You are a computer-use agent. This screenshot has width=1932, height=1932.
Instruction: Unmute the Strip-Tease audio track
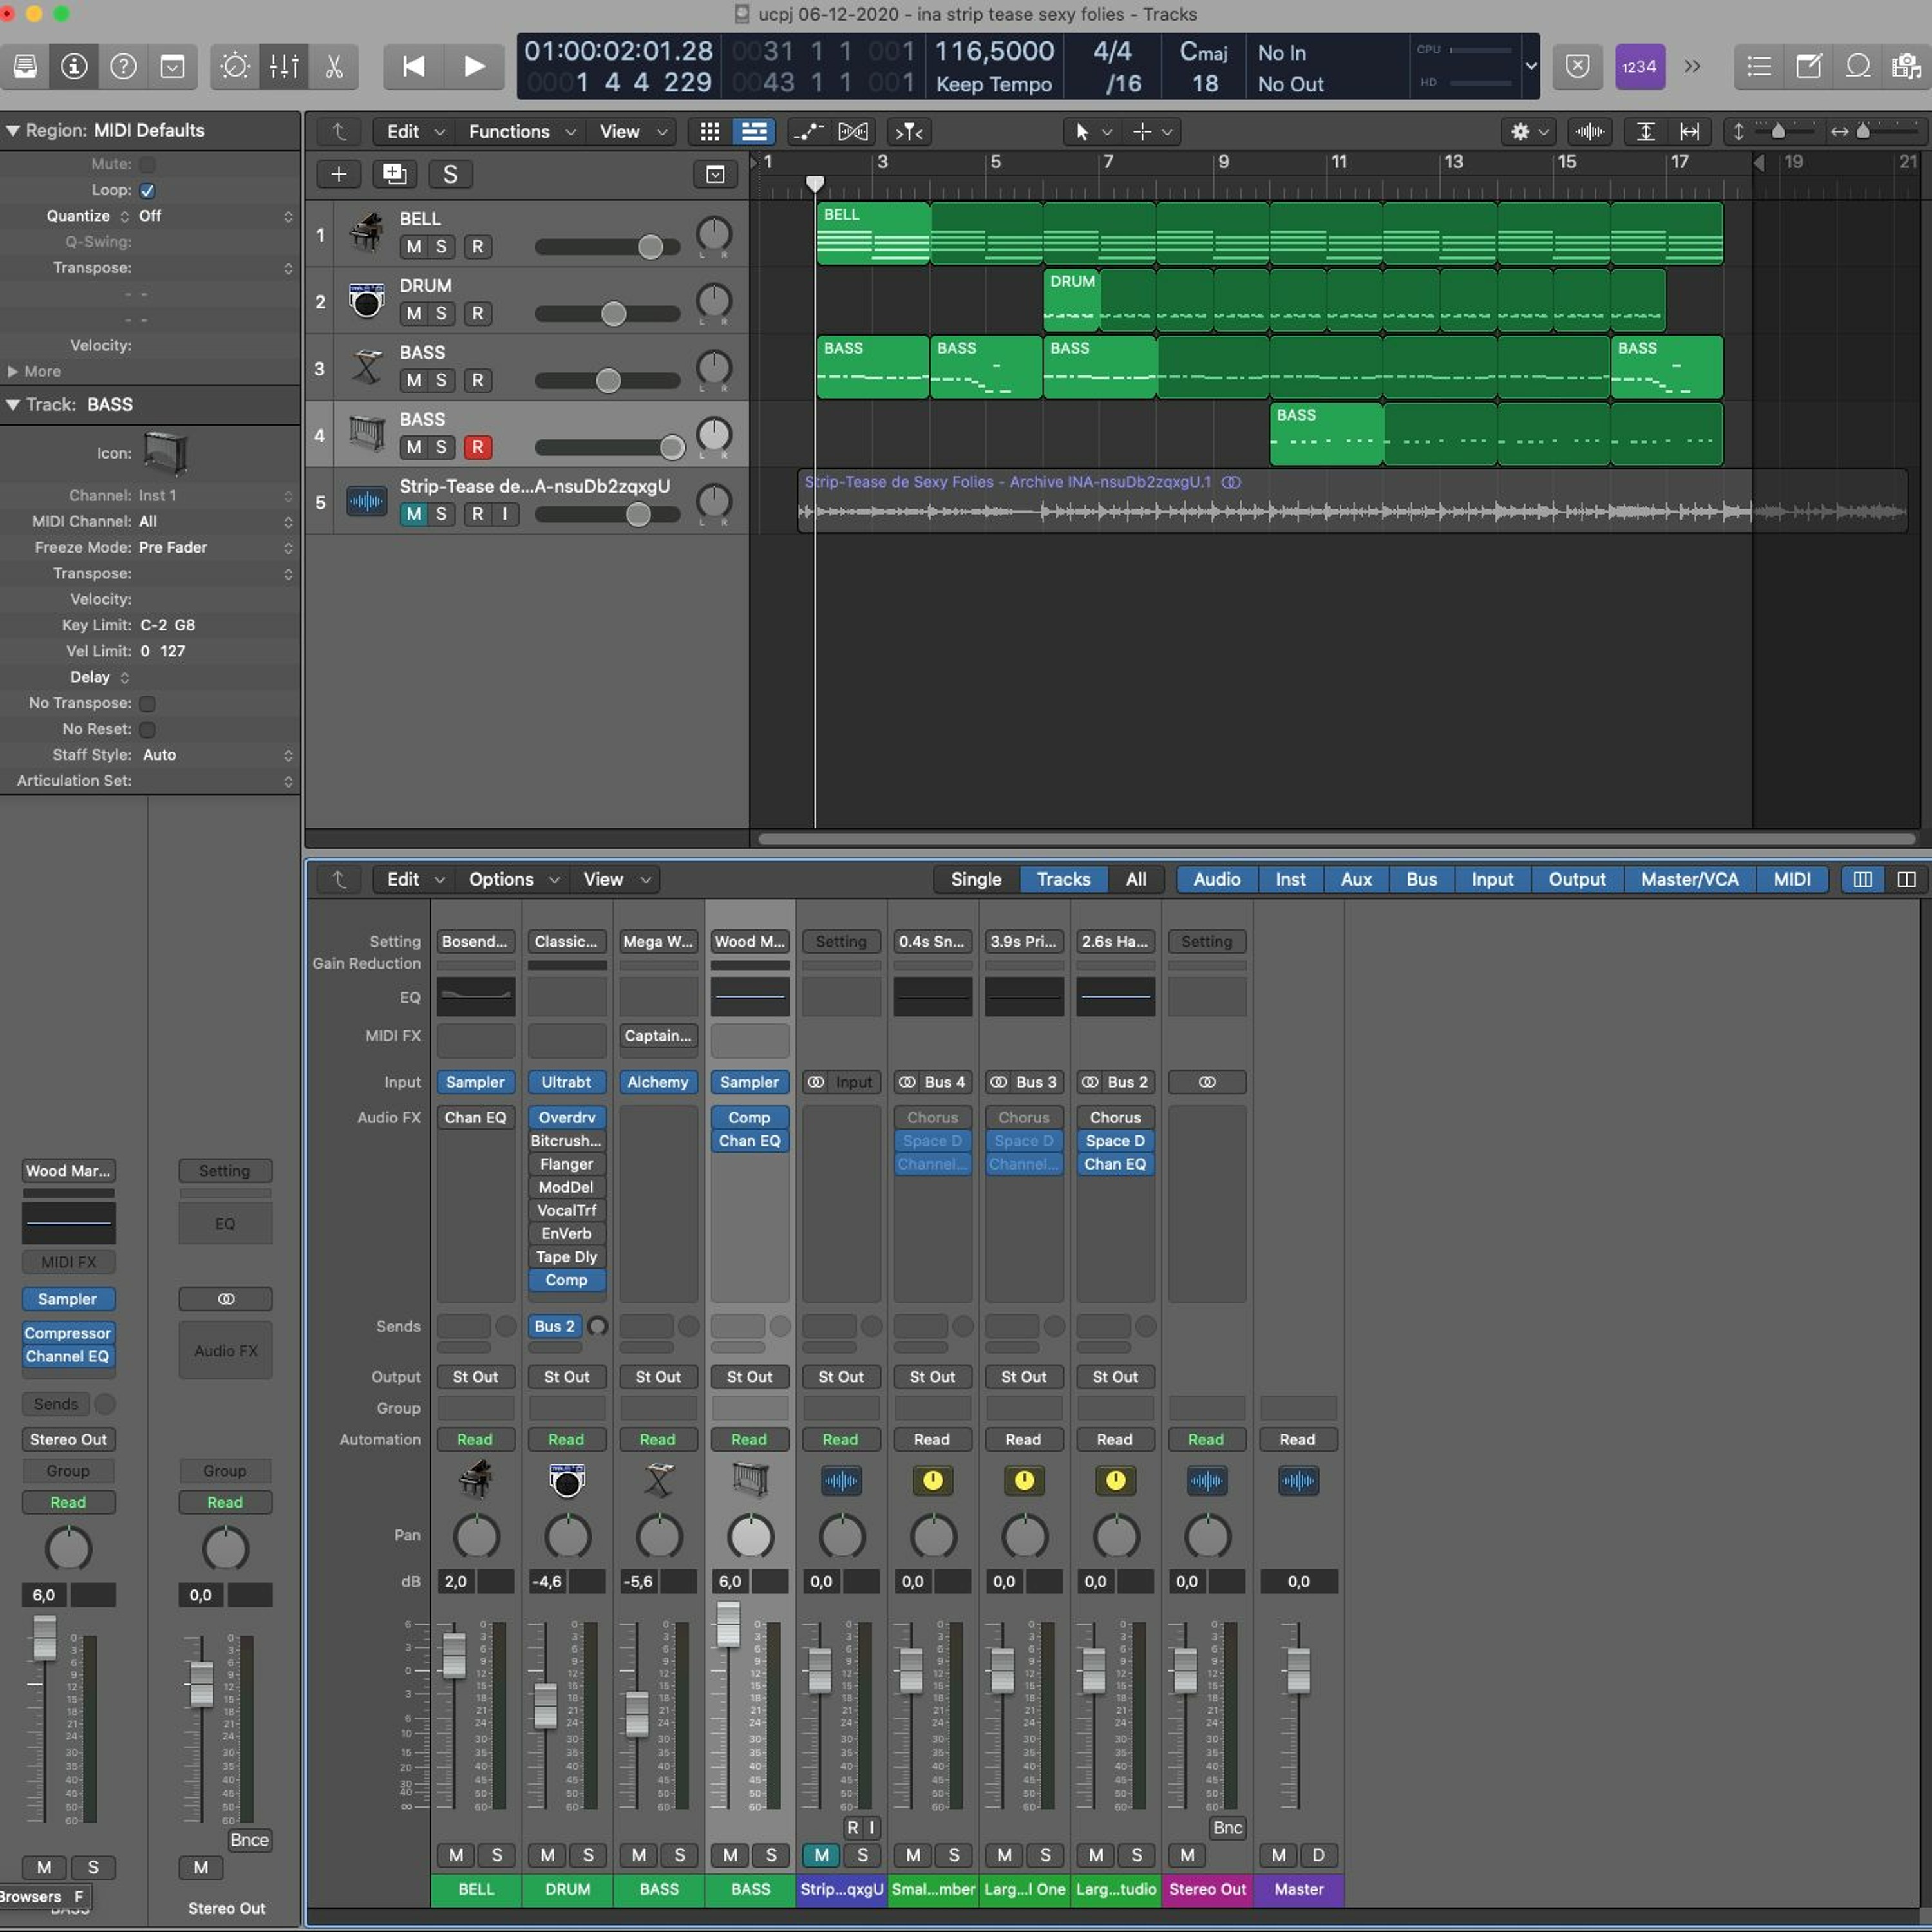[x=413, y=514]
